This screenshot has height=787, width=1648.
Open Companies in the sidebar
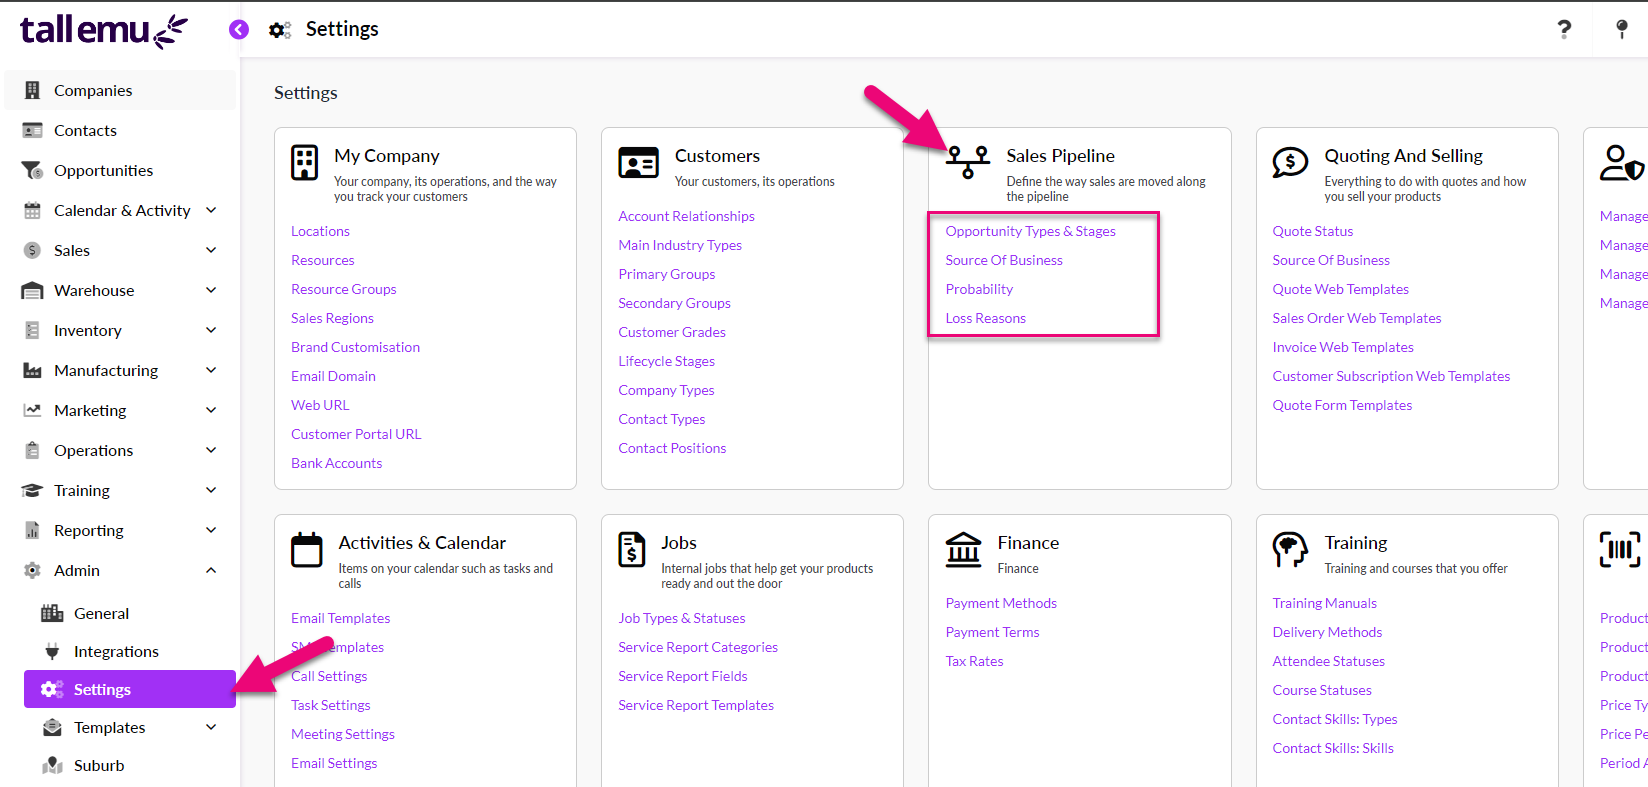[93, 90]
